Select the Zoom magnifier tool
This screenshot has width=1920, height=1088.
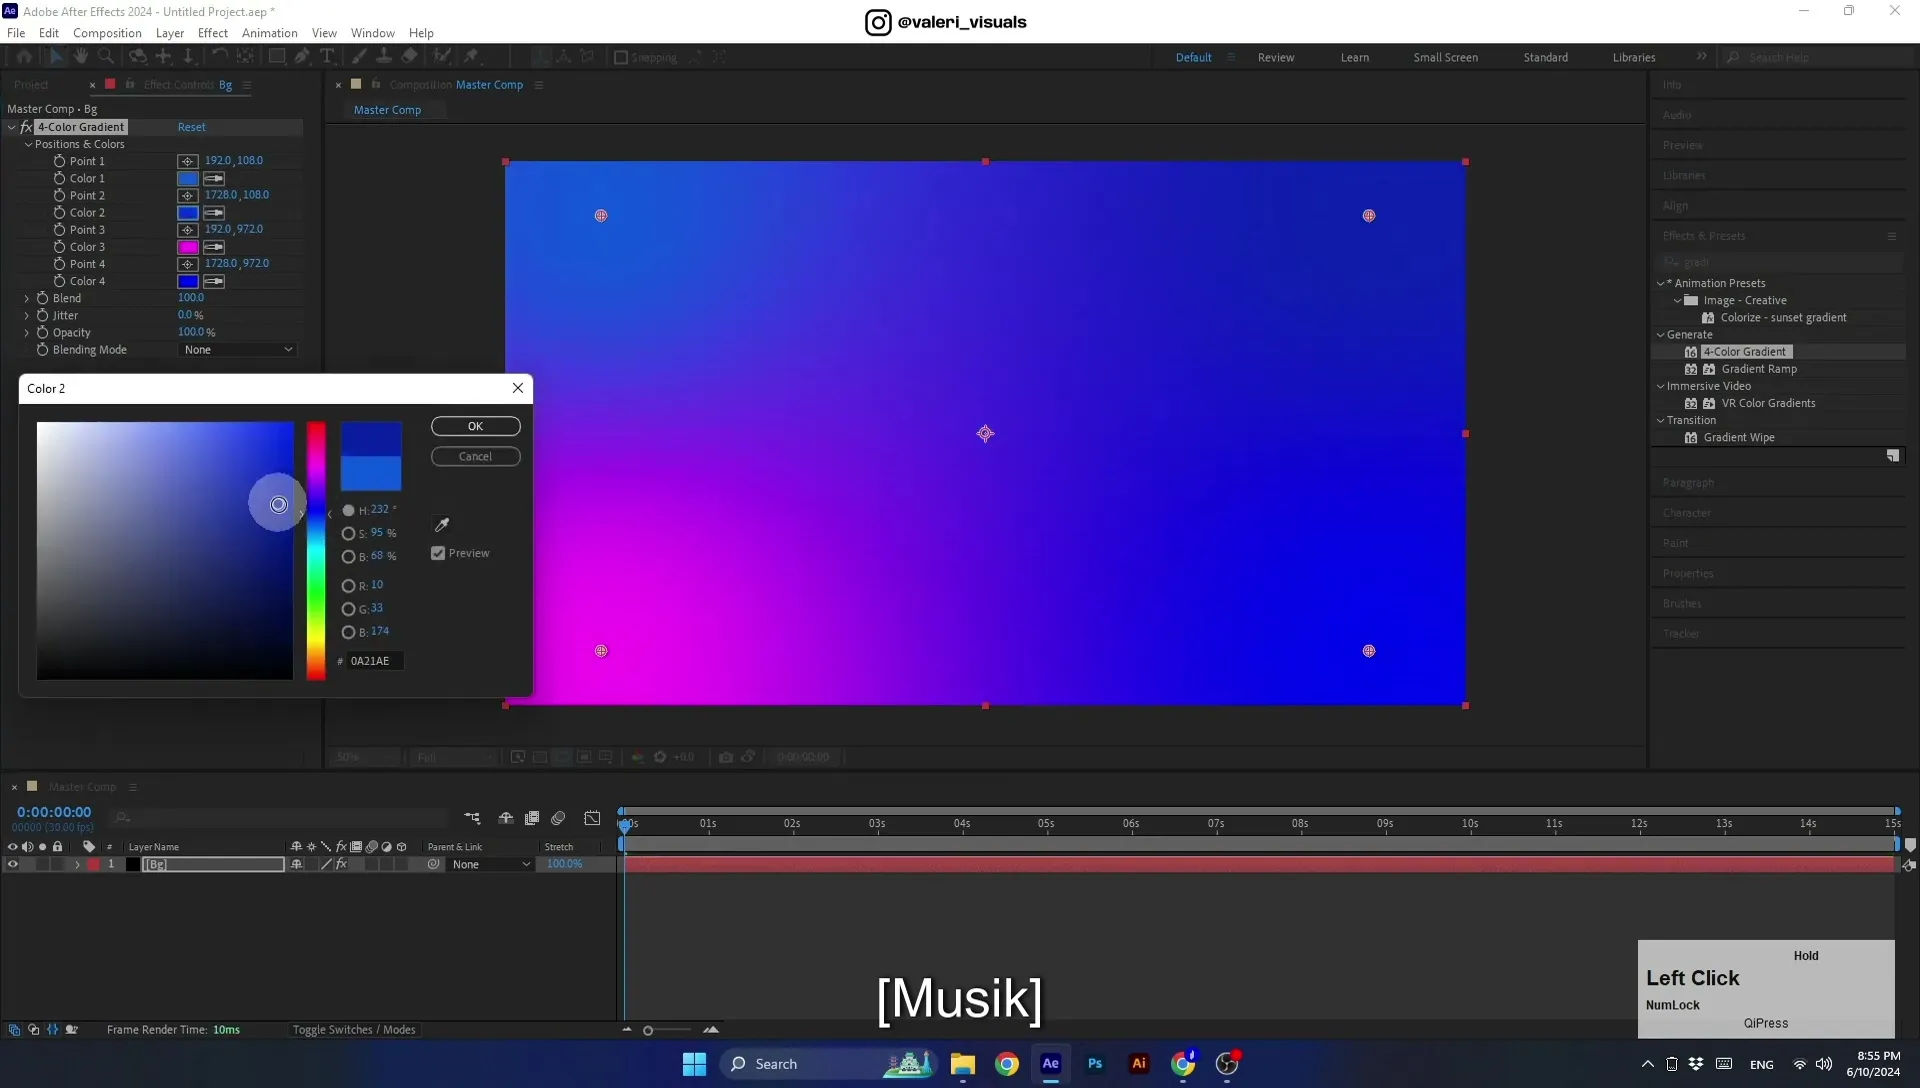click(x=105, y=57)
